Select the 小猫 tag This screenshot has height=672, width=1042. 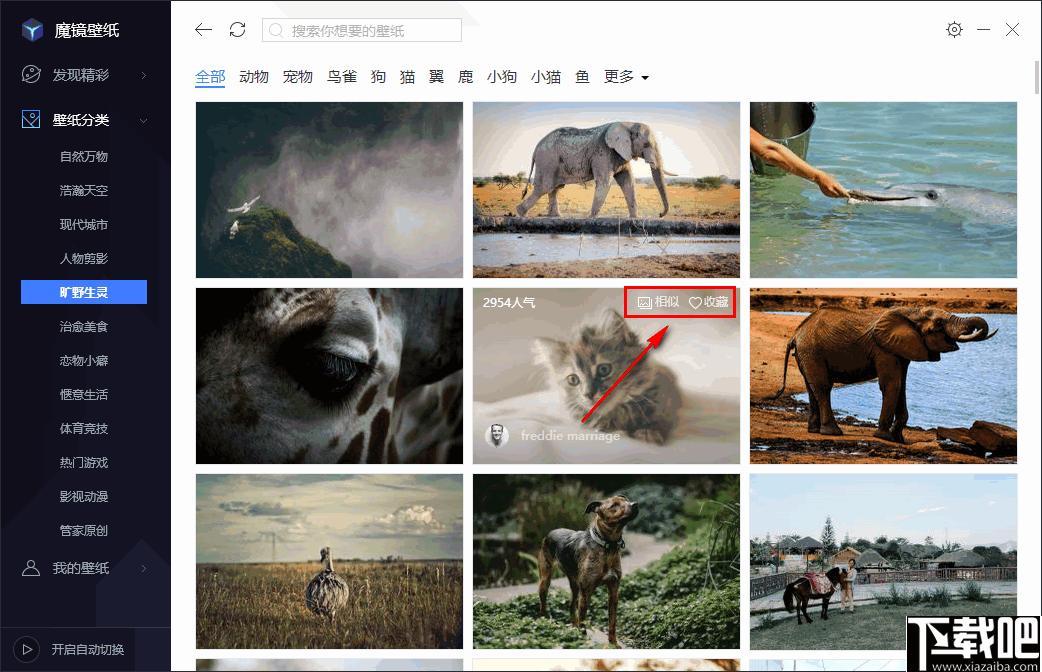coord(546,77)
